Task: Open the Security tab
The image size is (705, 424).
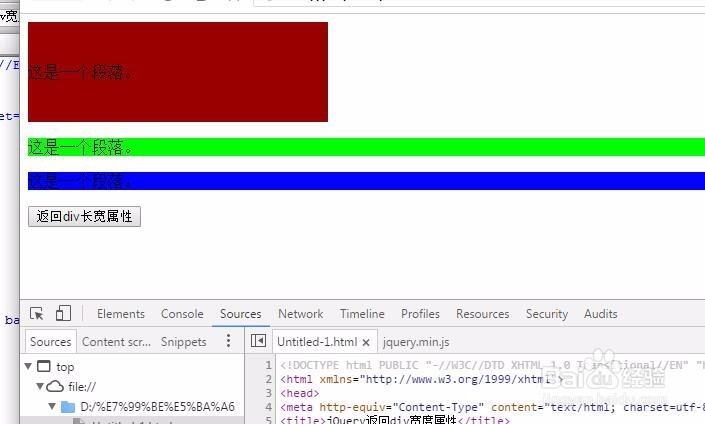Action: tap(547, 314)
